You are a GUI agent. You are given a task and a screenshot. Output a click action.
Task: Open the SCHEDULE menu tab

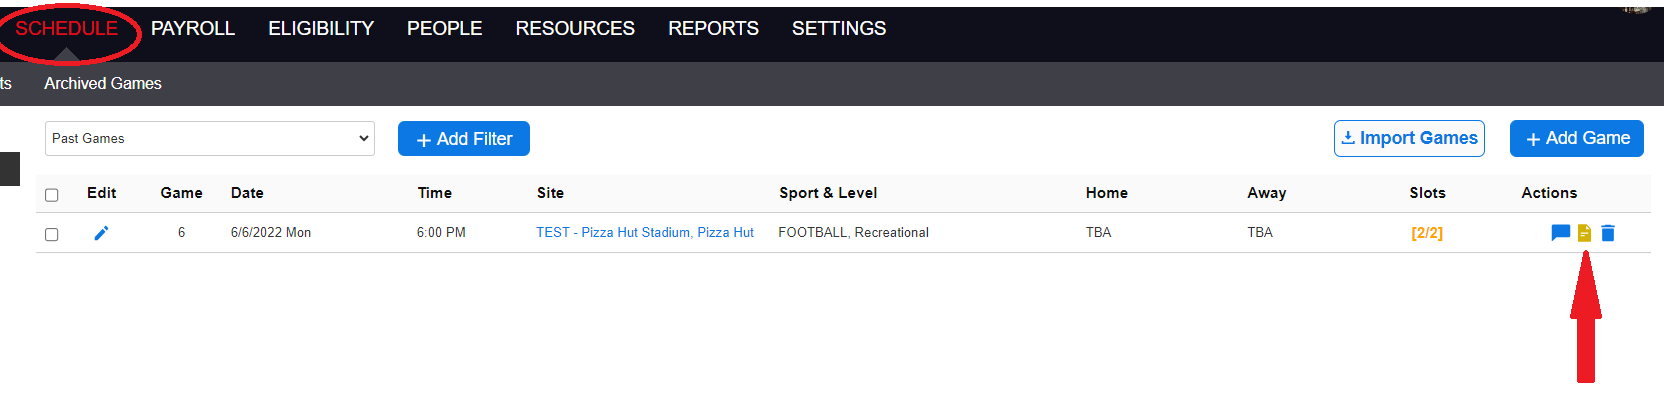[x=66, y=29]
